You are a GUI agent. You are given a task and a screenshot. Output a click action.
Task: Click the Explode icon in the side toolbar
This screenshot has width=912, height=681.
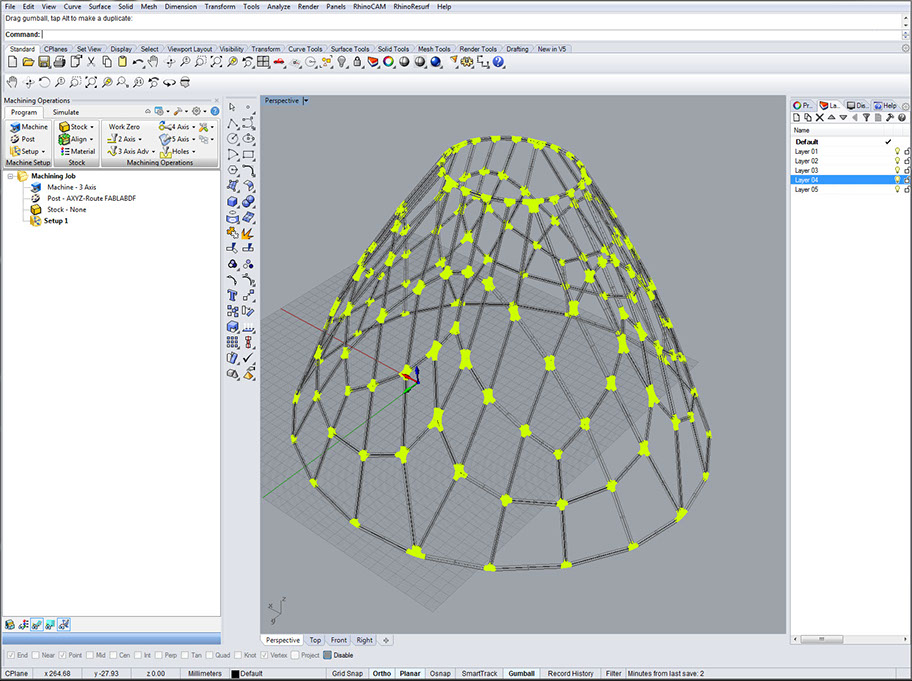click(x=248, y=233)
